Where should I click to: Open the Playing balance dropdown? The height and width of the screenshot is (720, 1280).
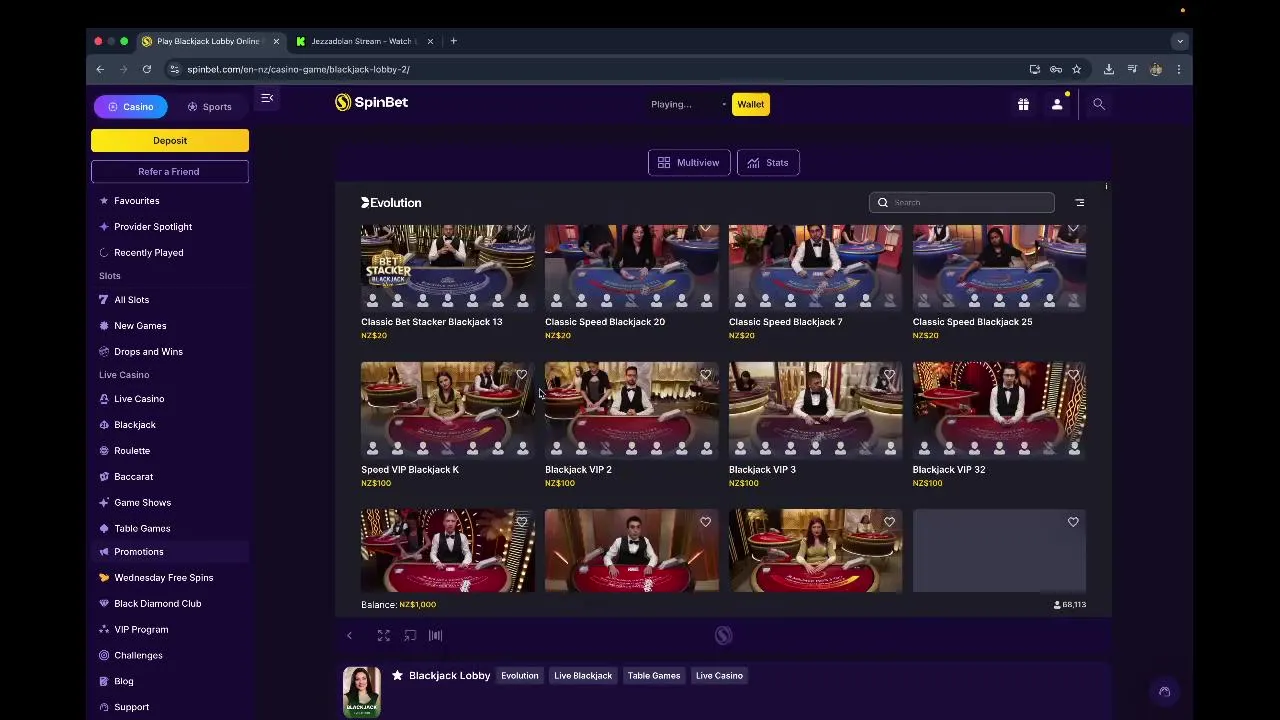[x=688, y=104]
